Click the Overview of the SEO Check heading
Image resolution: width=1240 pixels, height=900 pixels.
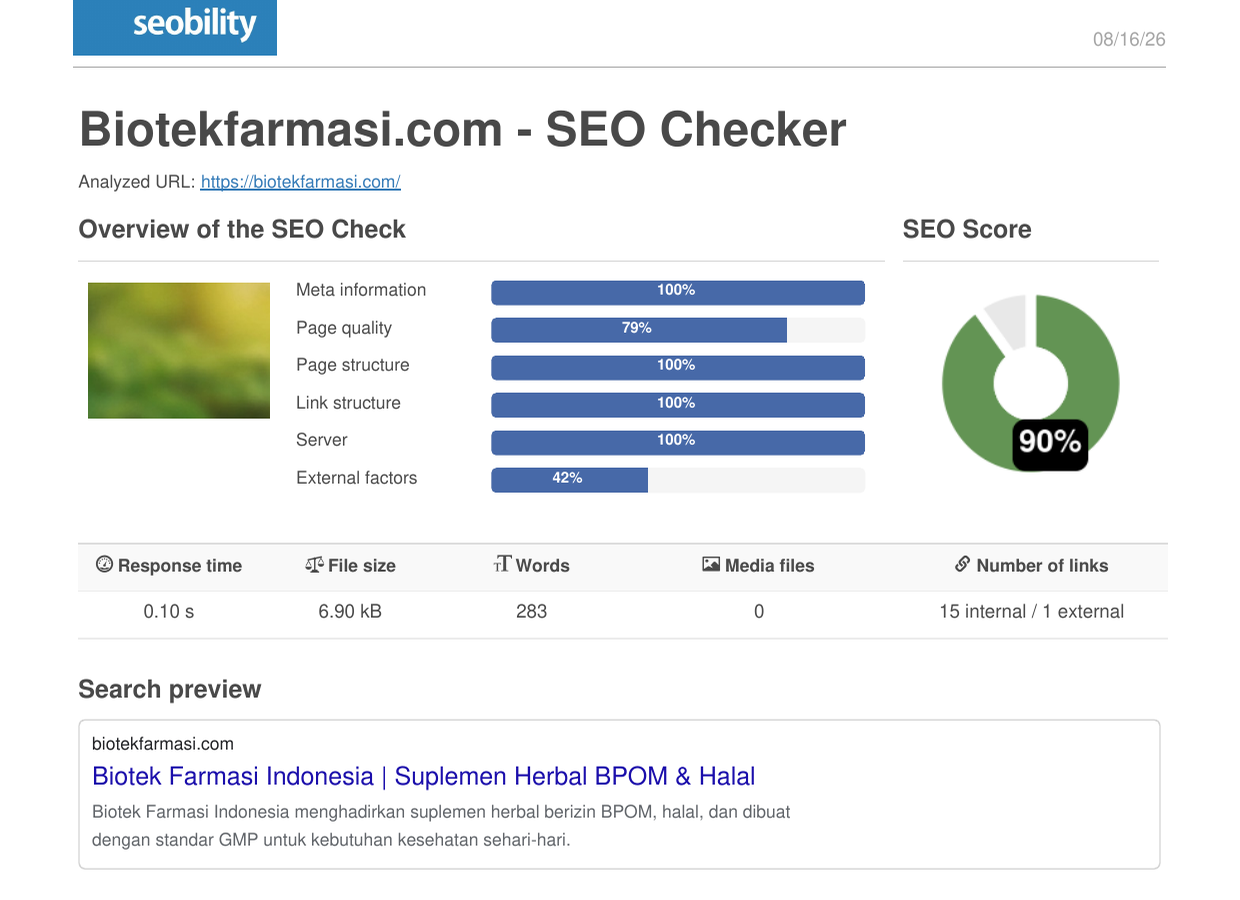(x=242, y=229)
